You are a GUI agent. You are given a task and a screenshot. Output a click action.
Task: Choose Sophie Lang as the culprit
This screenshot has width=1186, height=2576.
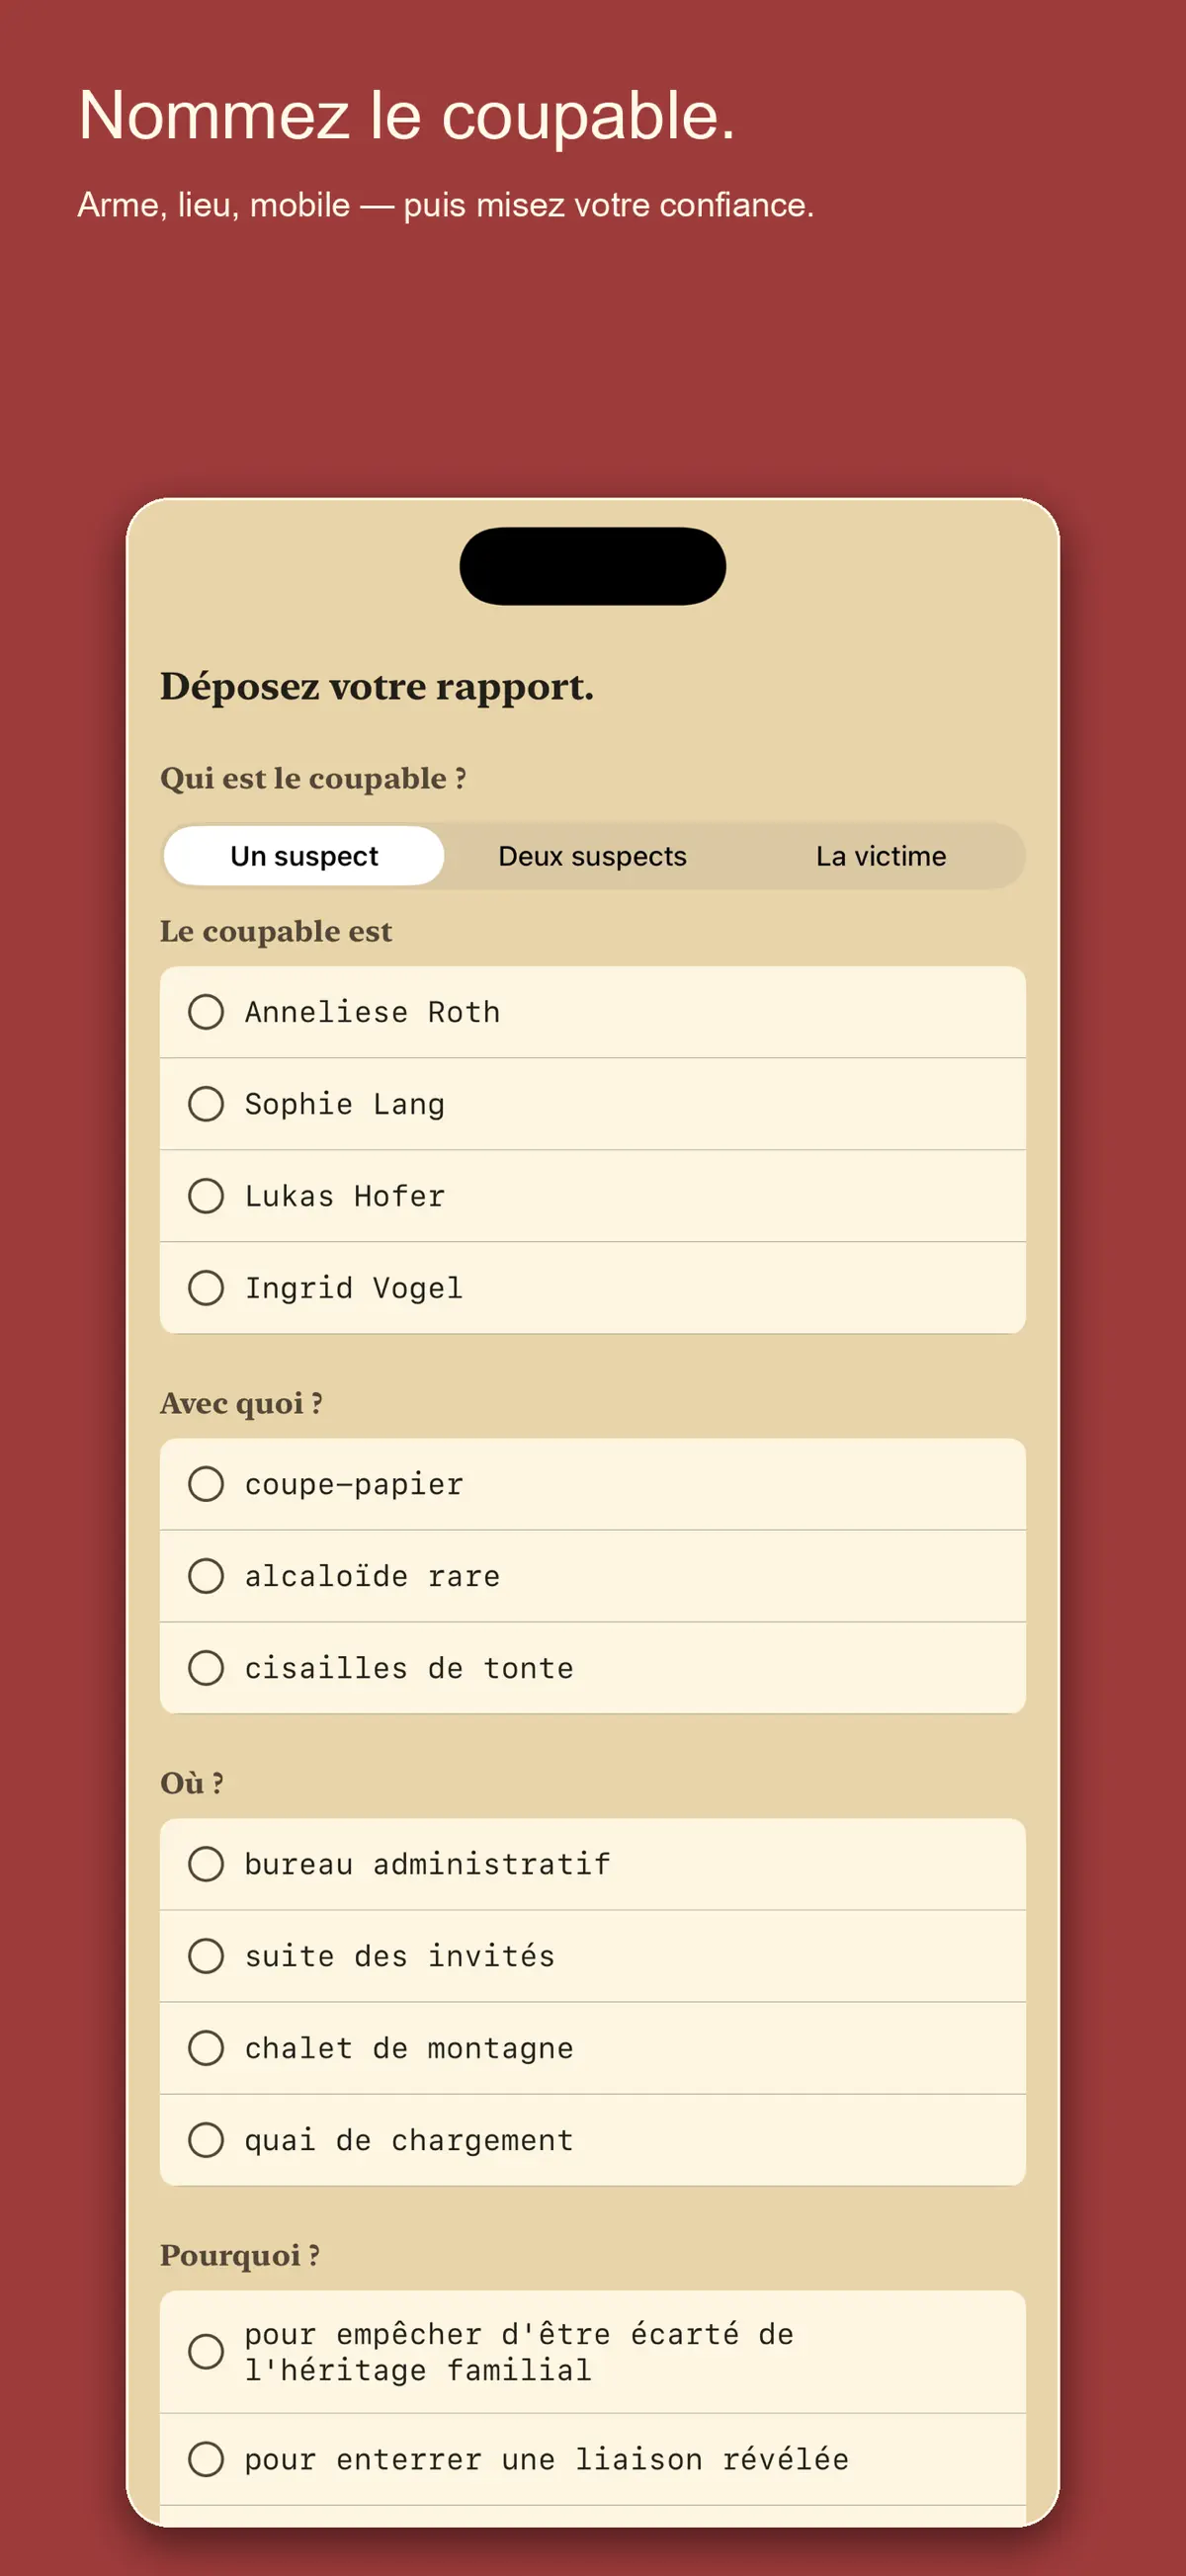point(592,1104)
